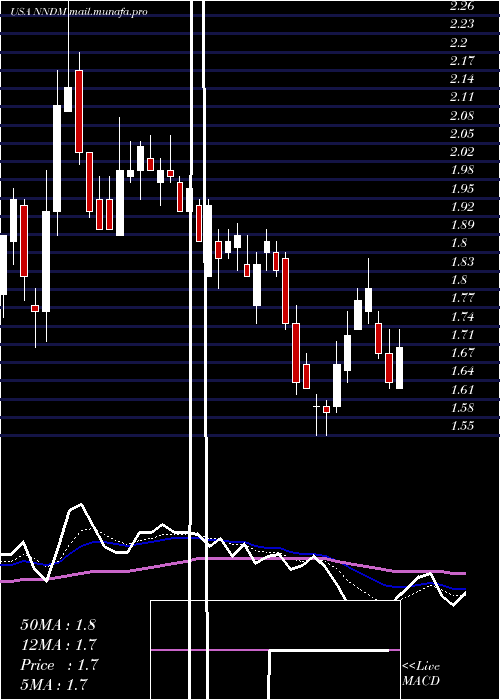This screenshot has height=700, width=500.
Task: Click the 1.61 price axis label
Action: coord(462,390)
